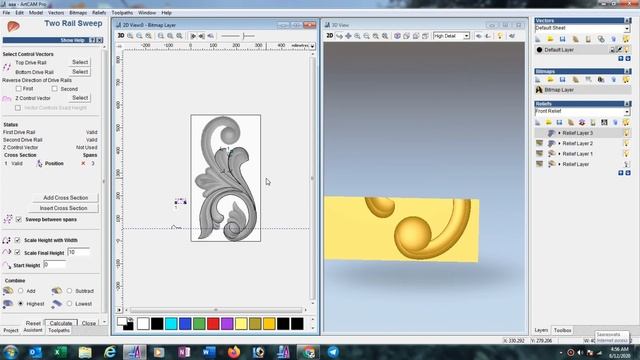The width and height of the screenshot is (640, 360).
Task: Click Reset button
Action: coord(33,323)
